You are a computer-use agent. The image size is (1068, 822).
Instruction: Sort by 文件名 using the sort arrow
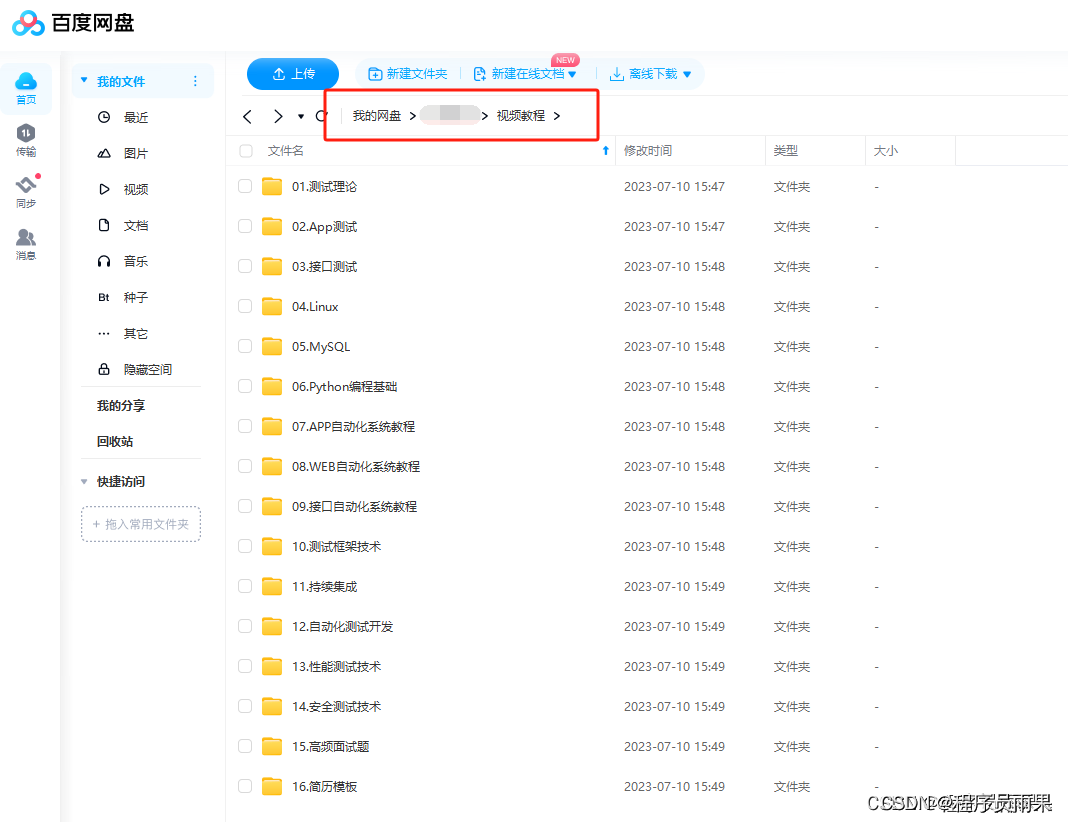tap(606, 151)
